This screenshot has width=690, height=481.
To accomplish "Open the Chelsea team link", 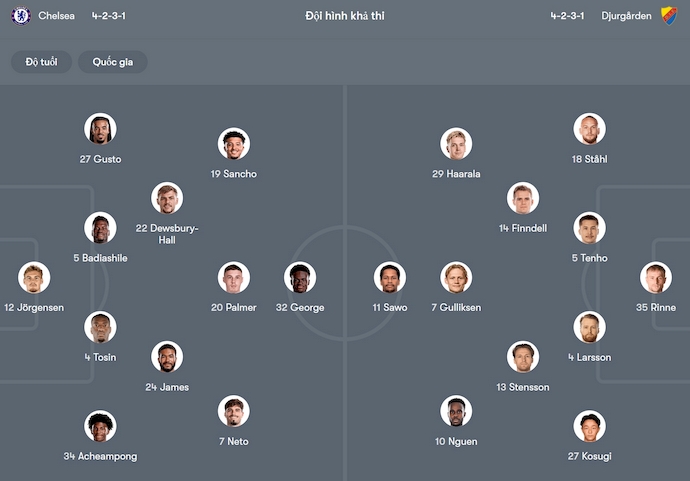I will [56, 16].
